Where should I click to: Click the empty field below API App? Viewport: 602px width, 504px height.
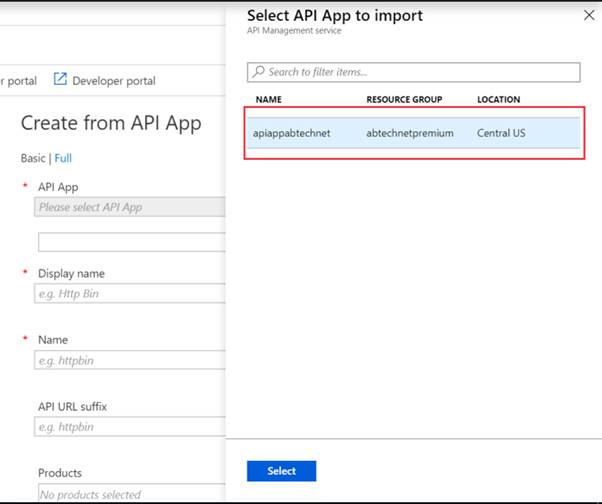point(132,242)
